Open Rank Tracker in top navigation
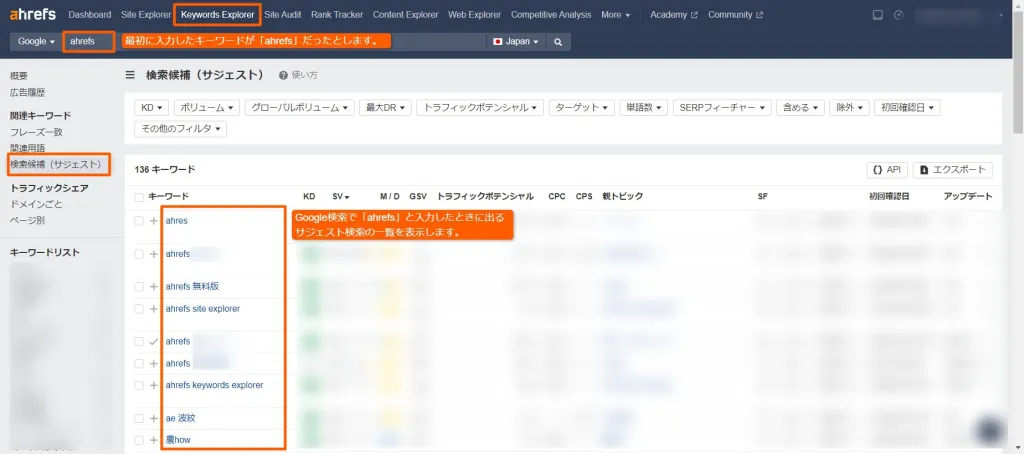Screen dimensions: 1024x454 tap(337, 15)
